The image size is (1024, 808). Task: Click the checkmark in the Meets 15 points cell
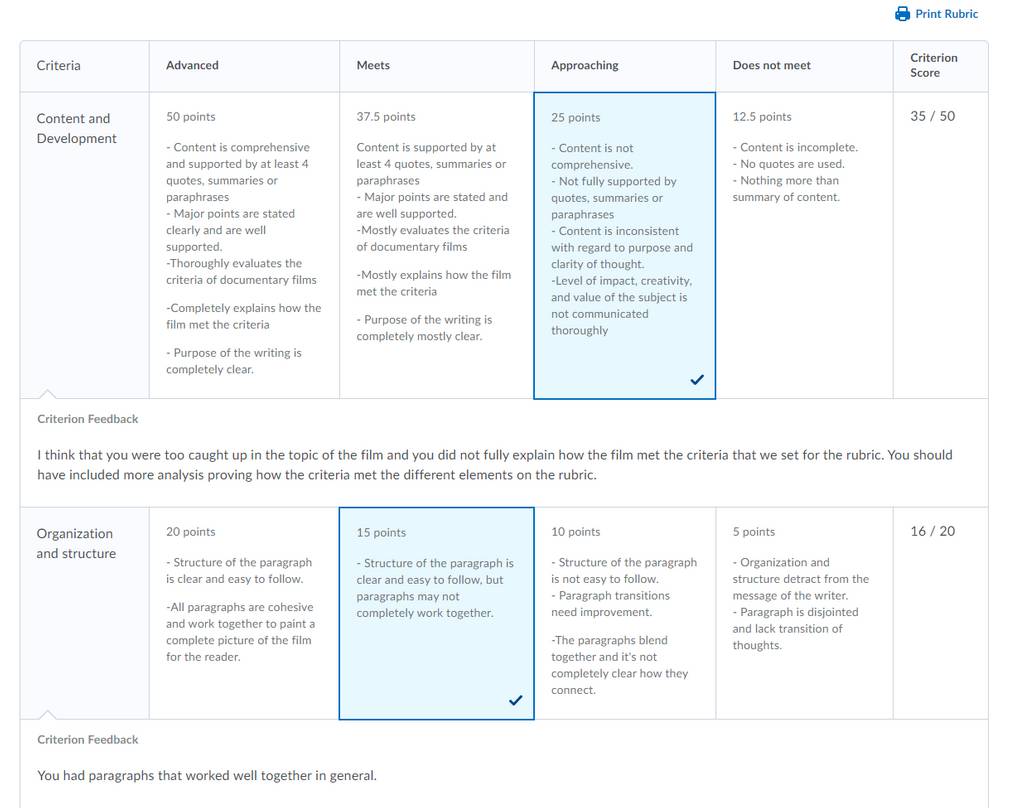pyautogui.click(x=515, y=700)
